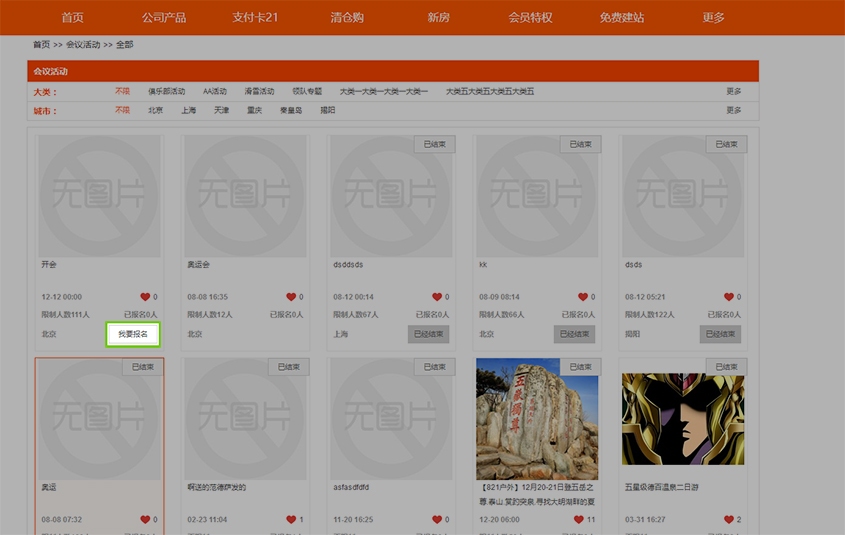Image resolution: width=845 pixels, height=535 pixels.
Task: Select 不限 in the 大类 filter row
Action: pyautogui.click(x=122, y=91)
